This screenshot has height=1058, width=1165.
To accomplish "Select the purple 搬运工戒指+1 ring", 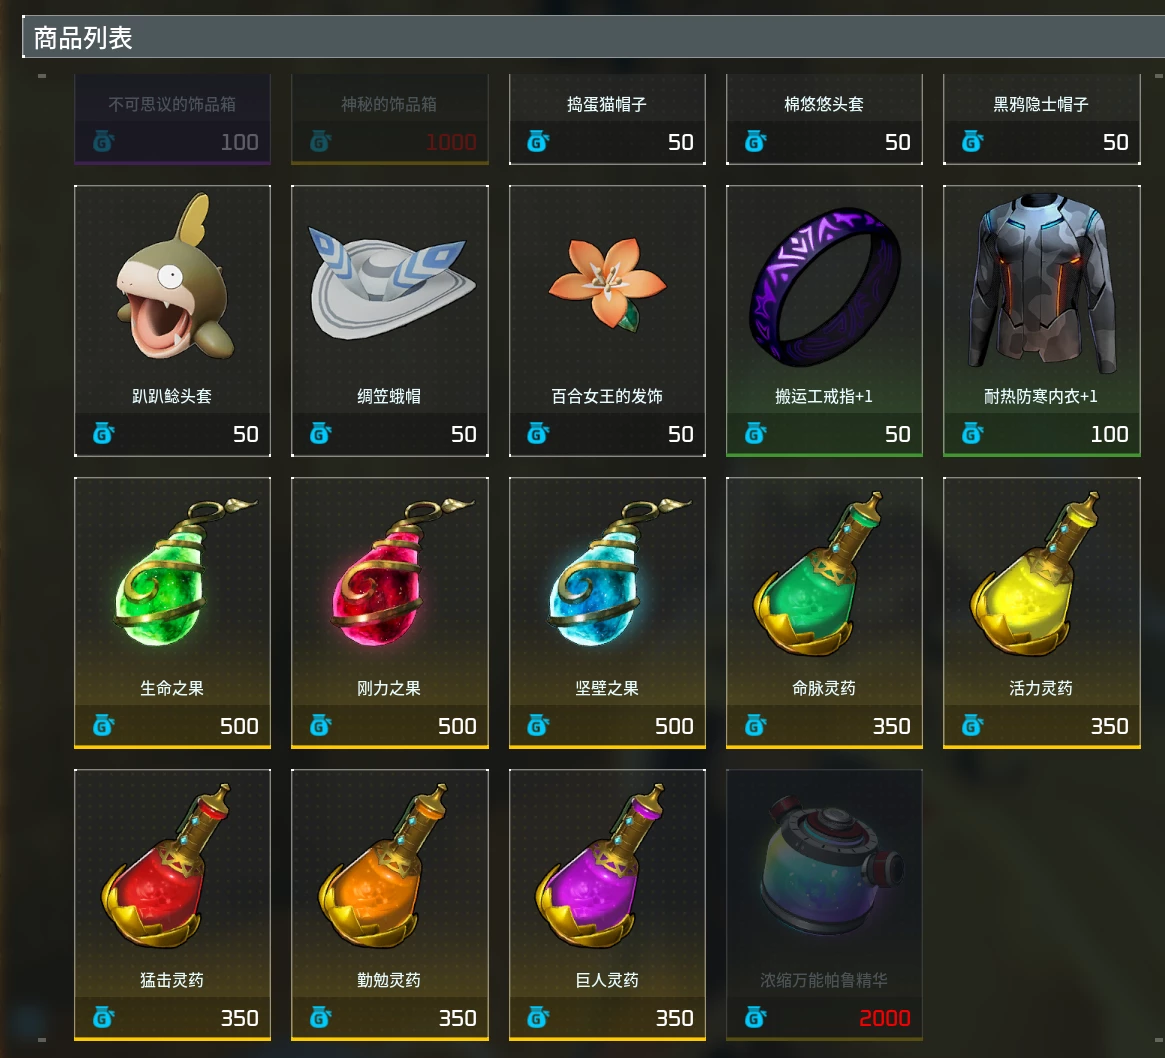I will (824, 320).
